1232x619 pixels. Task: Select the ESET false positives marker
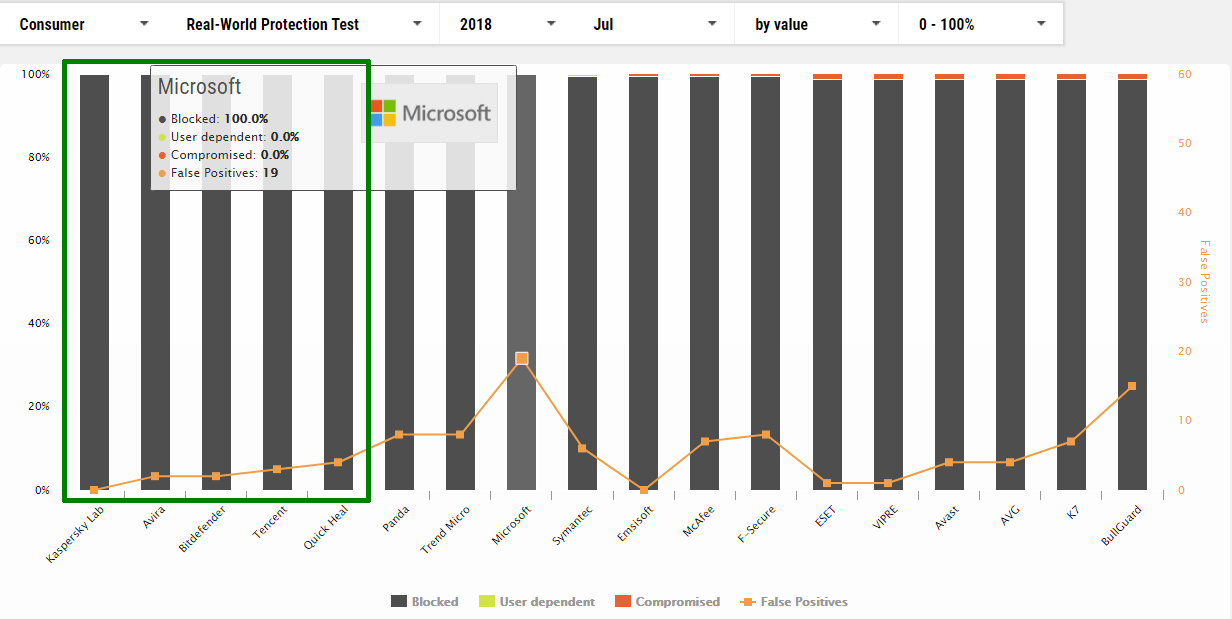[827, 483]
